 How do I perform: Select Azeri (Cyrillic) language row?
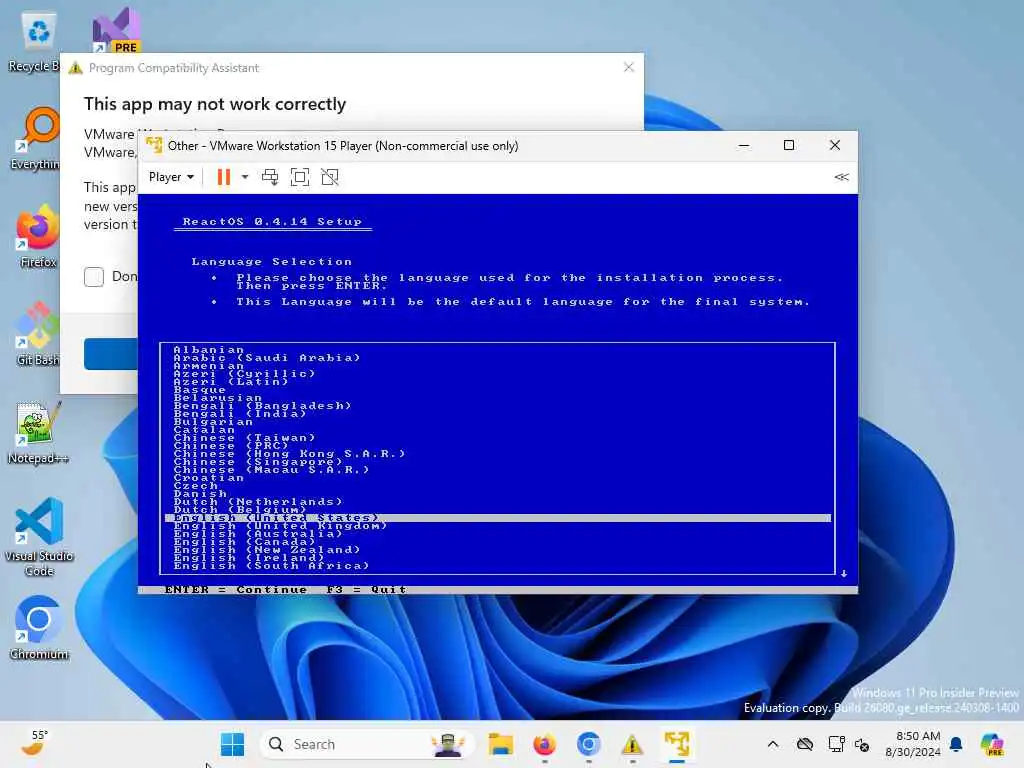[x=498, y=374]
